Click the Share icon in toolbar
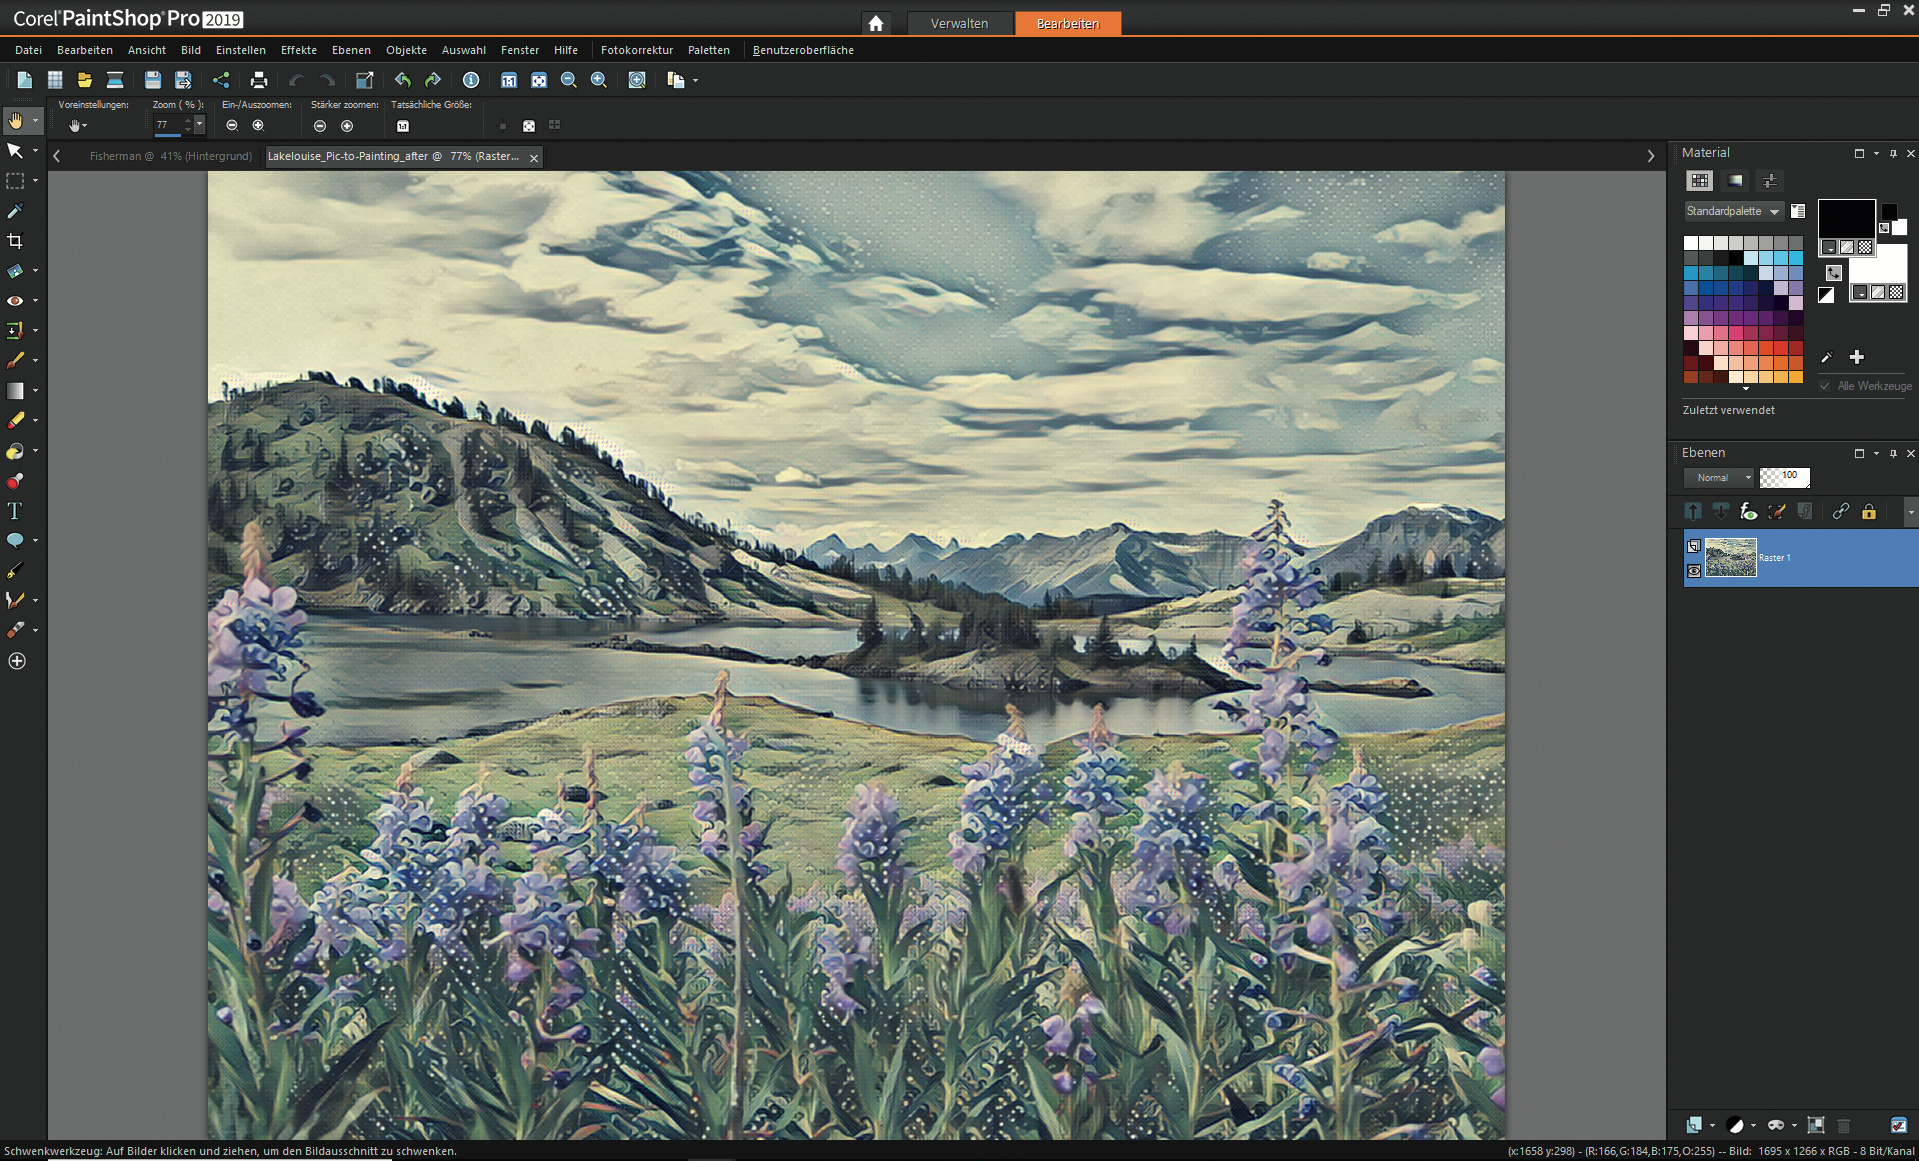Image resolution: width=1919 pixels, height=1161 pixels. tap(221, 80)
